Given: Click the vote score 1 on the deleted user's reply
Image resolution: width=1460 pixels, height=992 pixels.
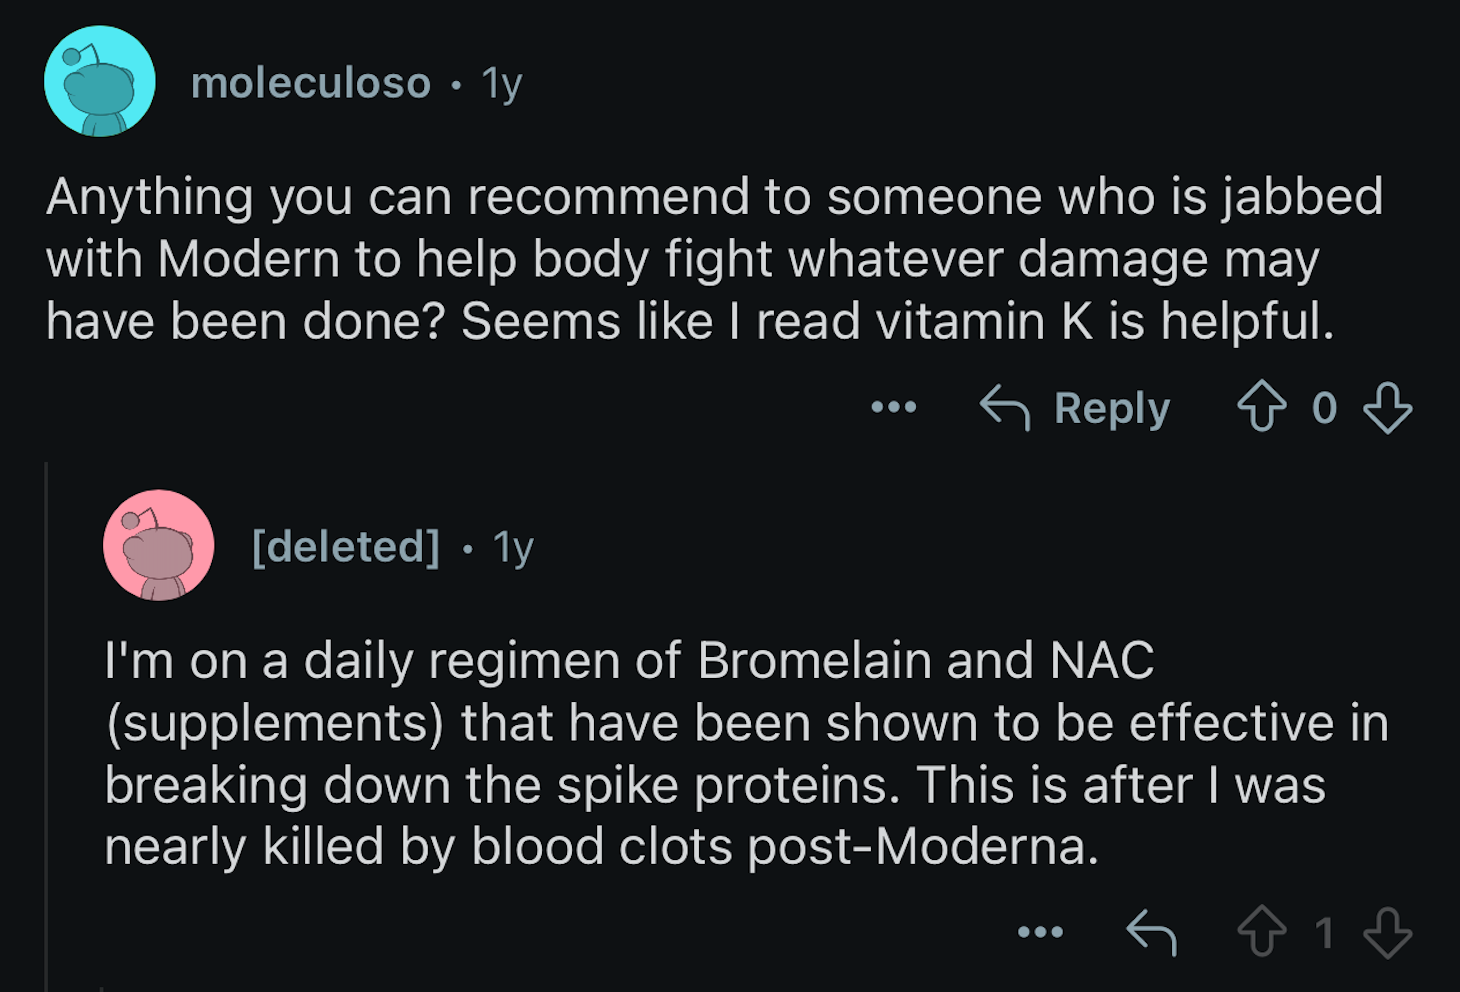Looking at the screenshot, I should (x=1324, y=933).
